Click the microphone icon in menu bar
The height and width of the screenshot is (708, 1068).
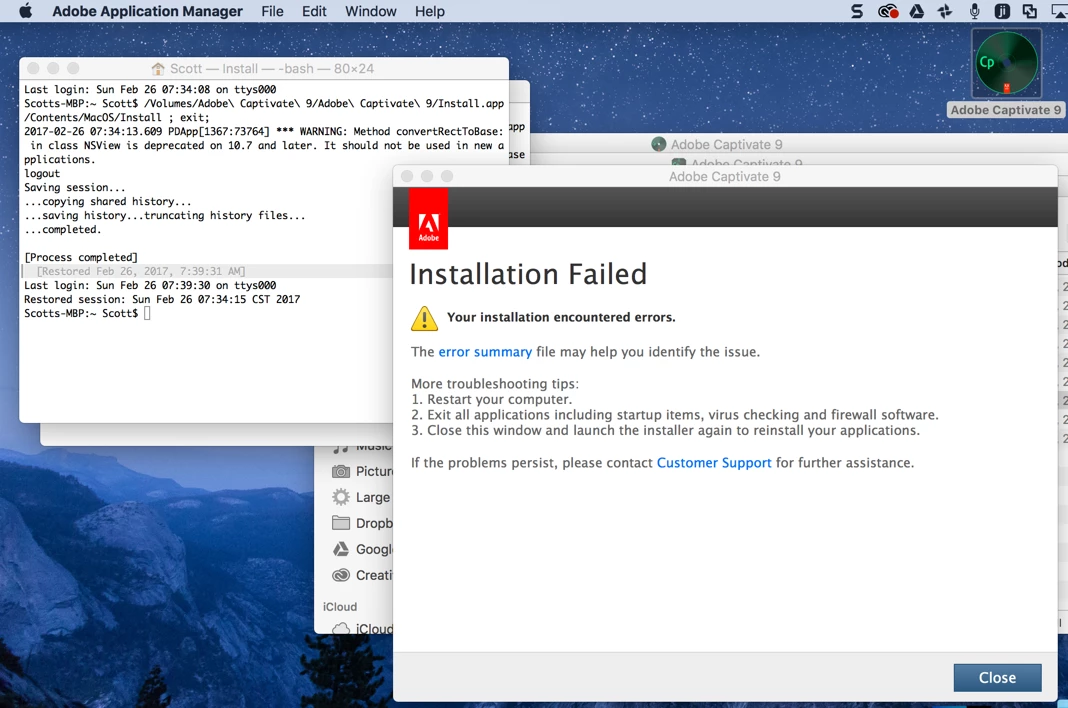coord(975,11)
